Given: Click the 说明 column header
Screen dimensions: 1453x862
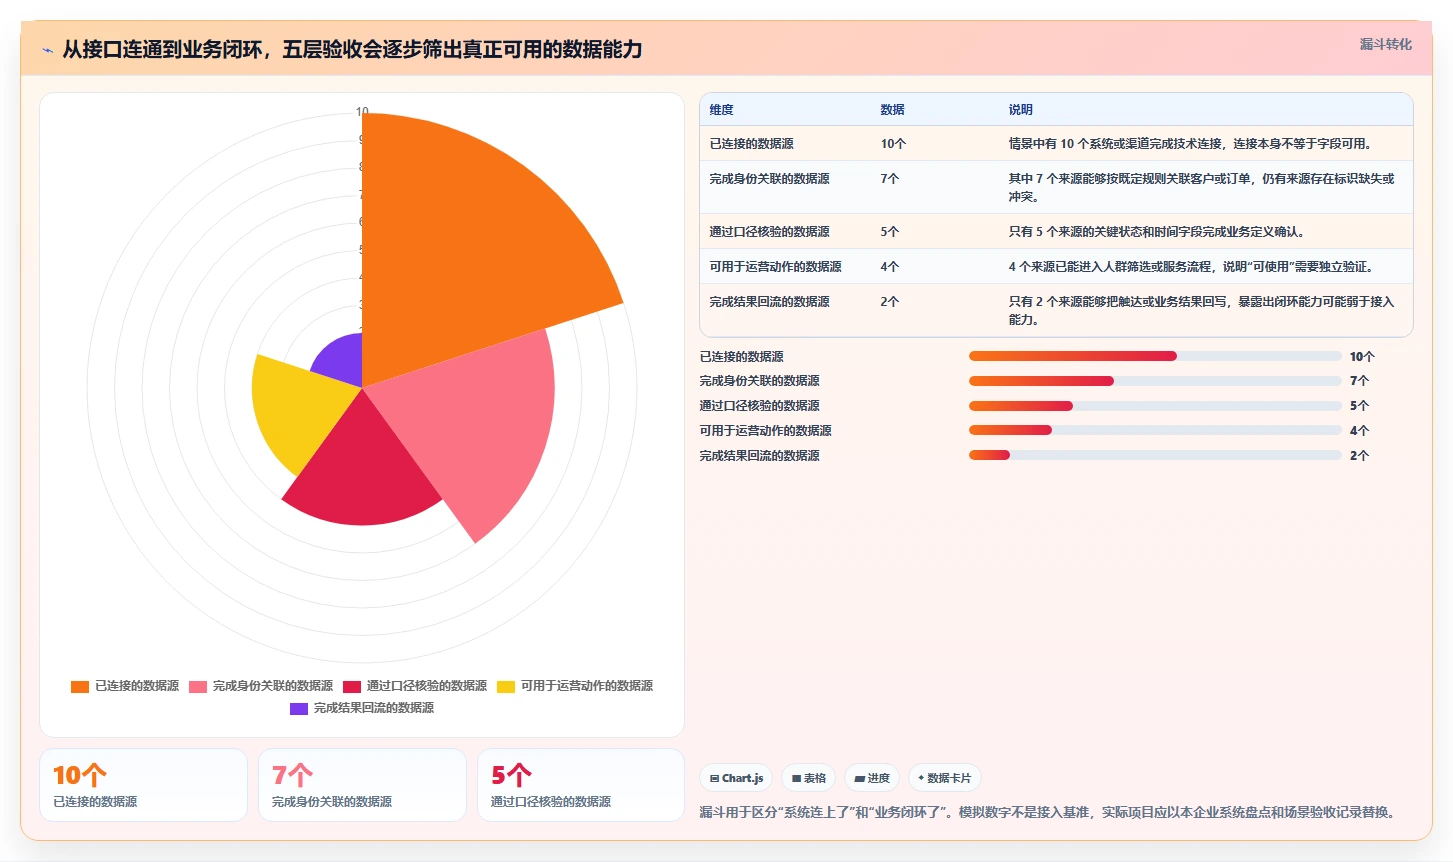Looking at the screenshot, I should [x=1020, y=110].
